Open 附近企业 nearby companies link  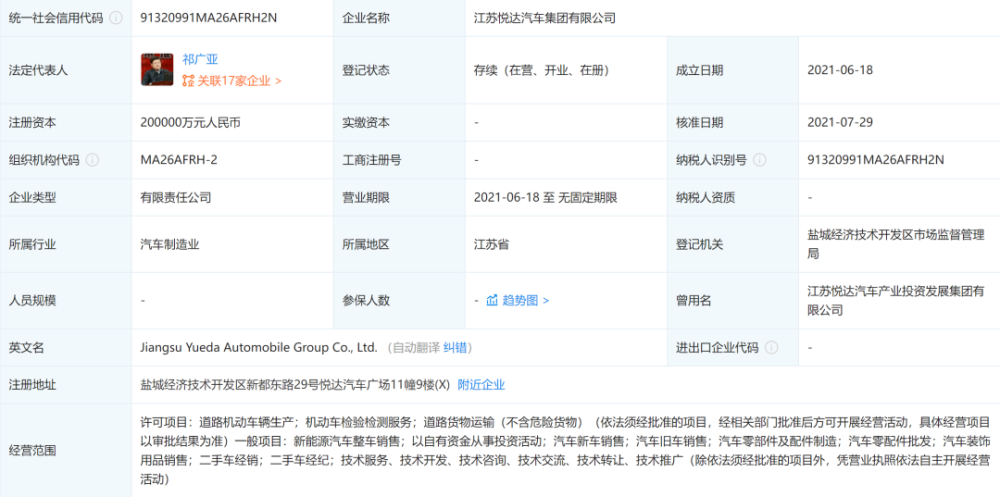pyautogui.click(x=481, y=385)
